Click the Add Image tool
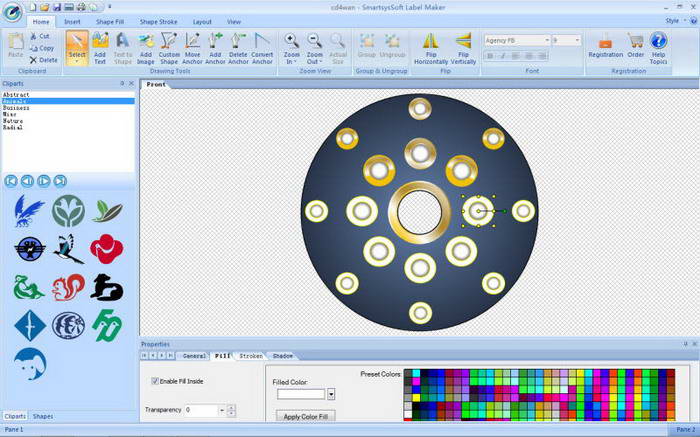 pyautogui.click(x=146, y=48)
